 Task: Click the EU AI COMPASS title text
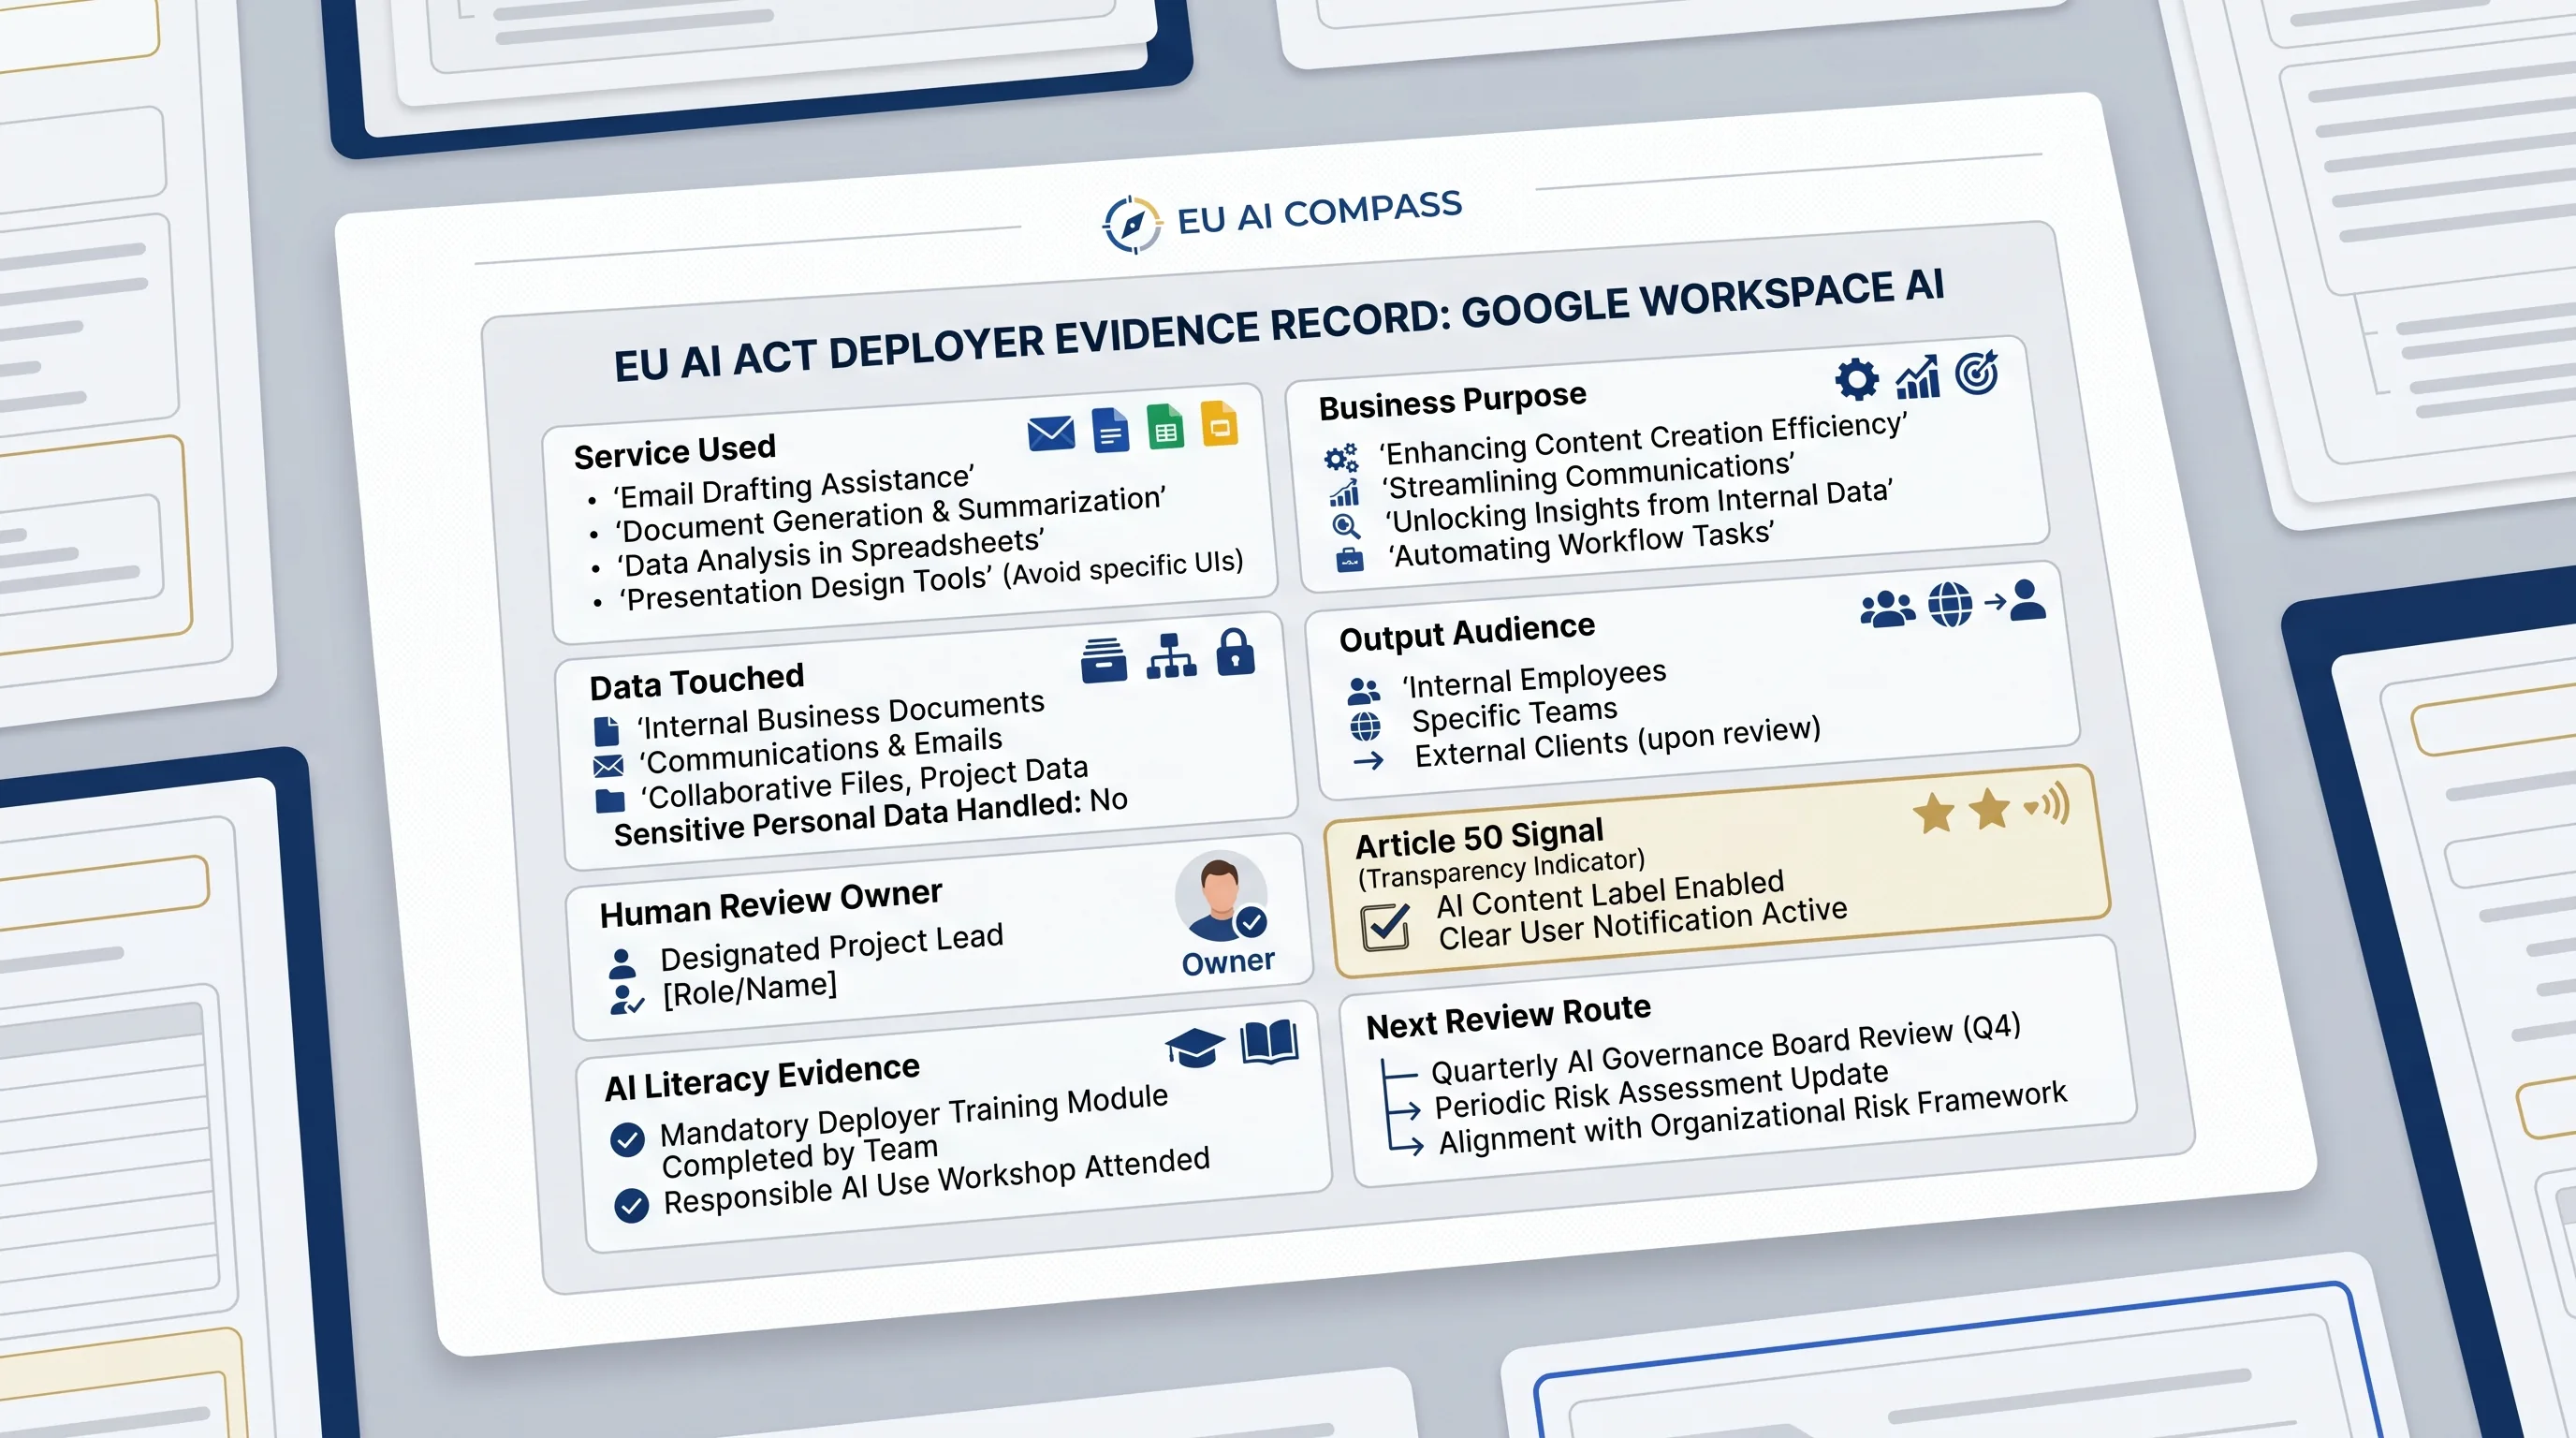(1319, 213)
